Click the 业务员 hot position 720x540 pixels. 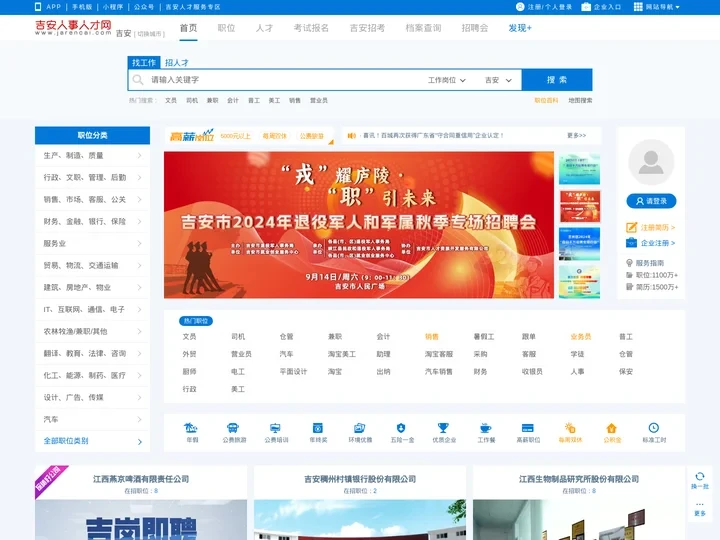pyautogui.click(x=581, y=337)
